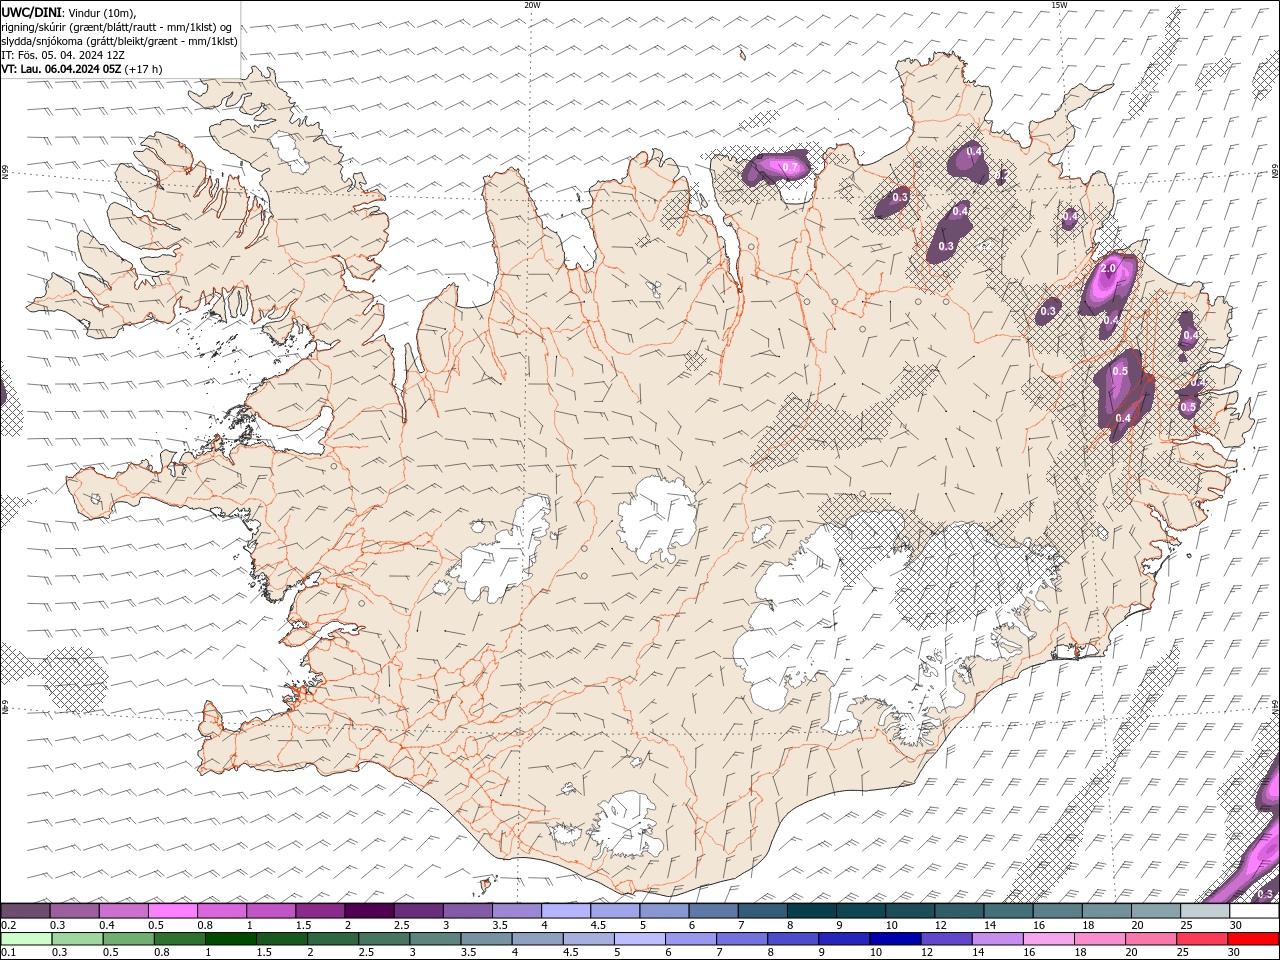1280x960 pixels.
Task: Click the bright pink 0.5–0.8 snow legend swatch
Action: coord(172,911)
